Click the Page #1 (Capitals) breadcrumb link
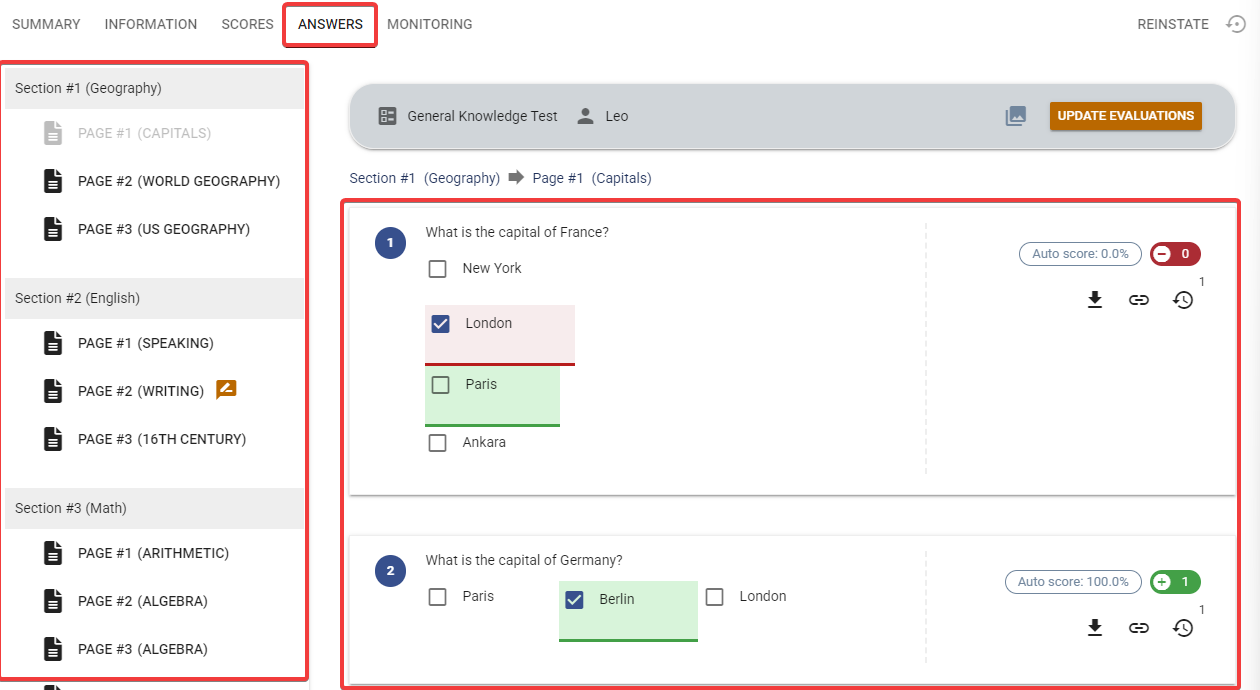 click(592, 178)
